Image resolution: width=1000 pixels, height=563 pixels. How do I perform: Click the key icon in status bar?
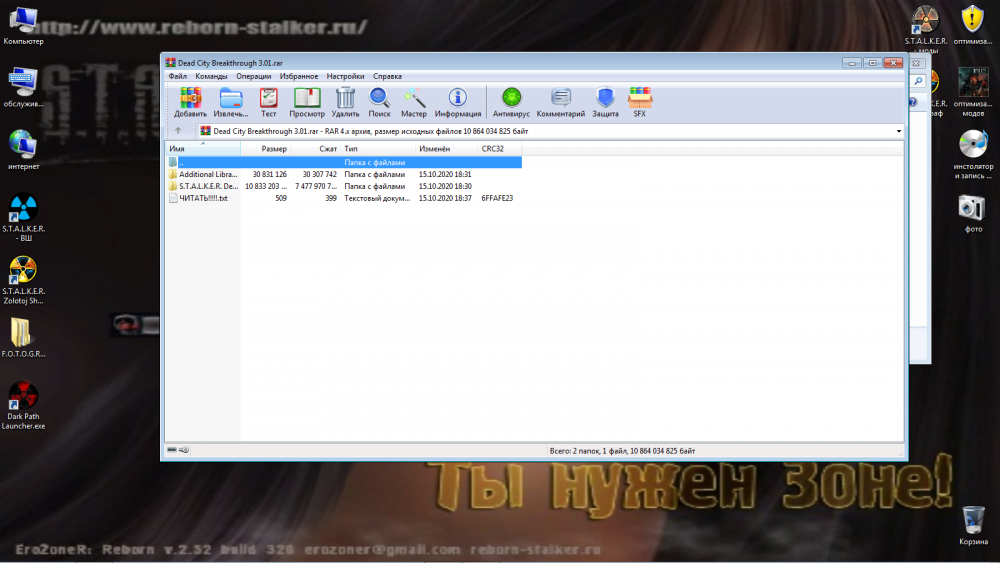[x=184, y=450]
